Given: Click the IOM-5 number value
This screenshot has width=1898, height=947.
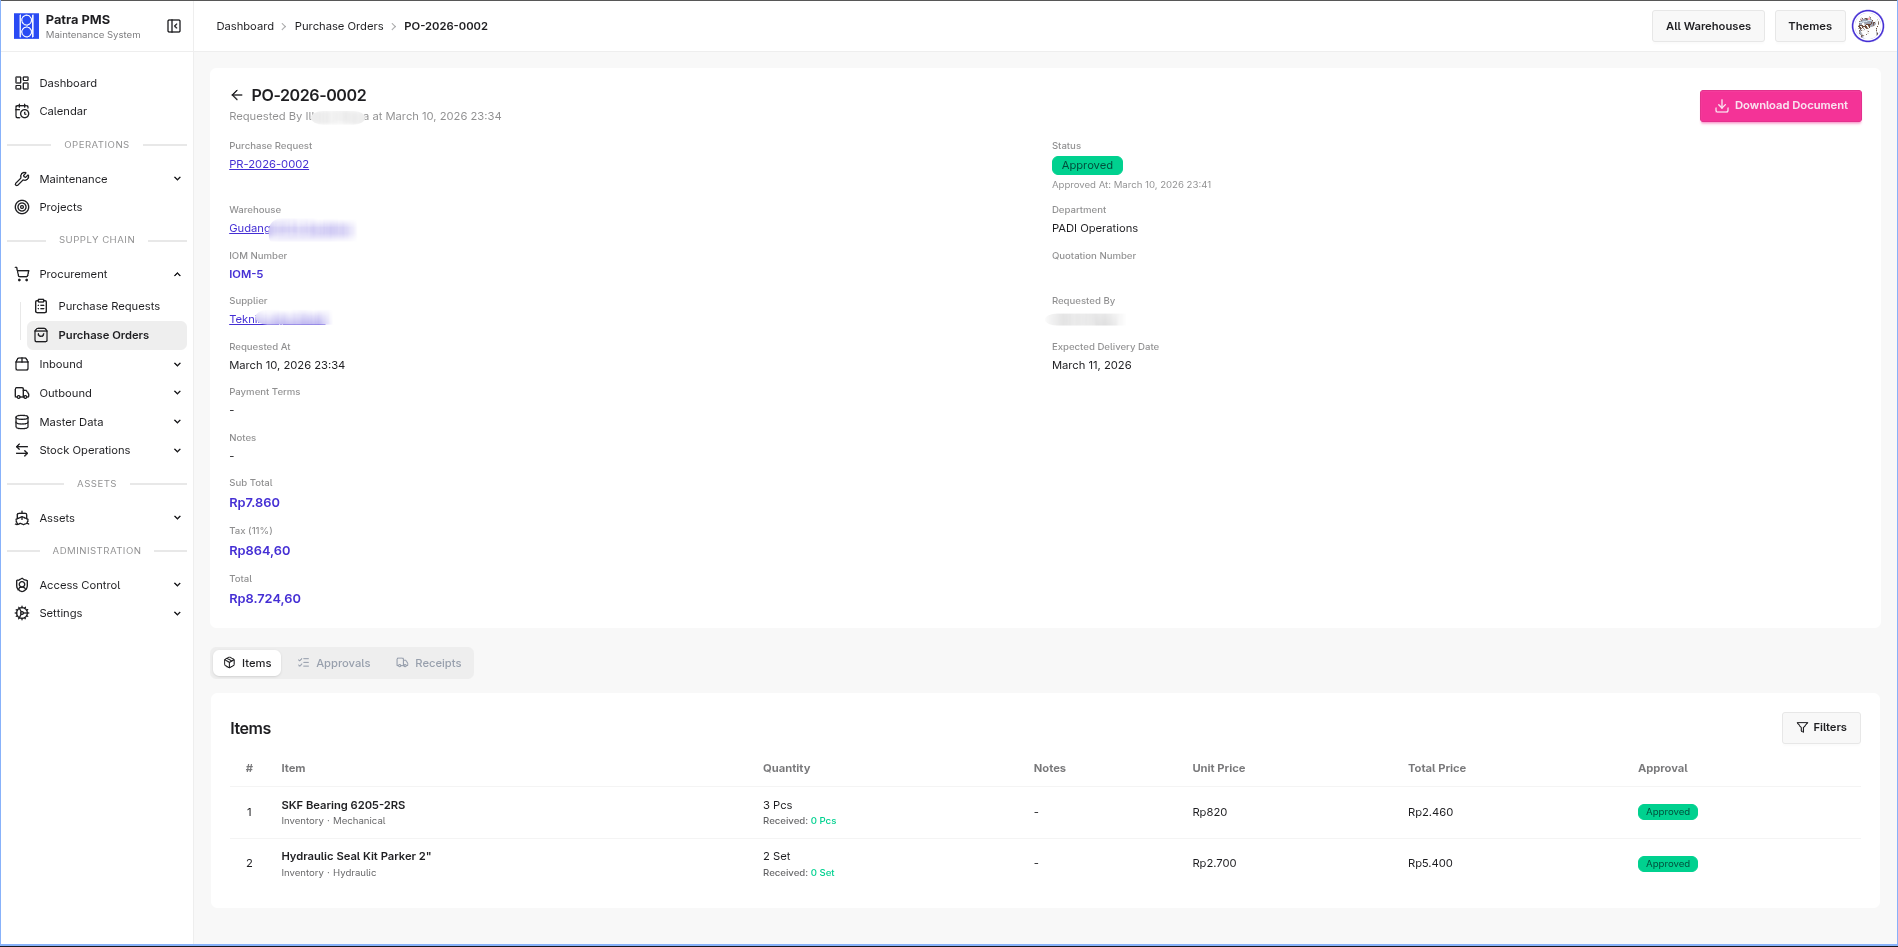Looking at the screenshot, I should pos(246,274).
